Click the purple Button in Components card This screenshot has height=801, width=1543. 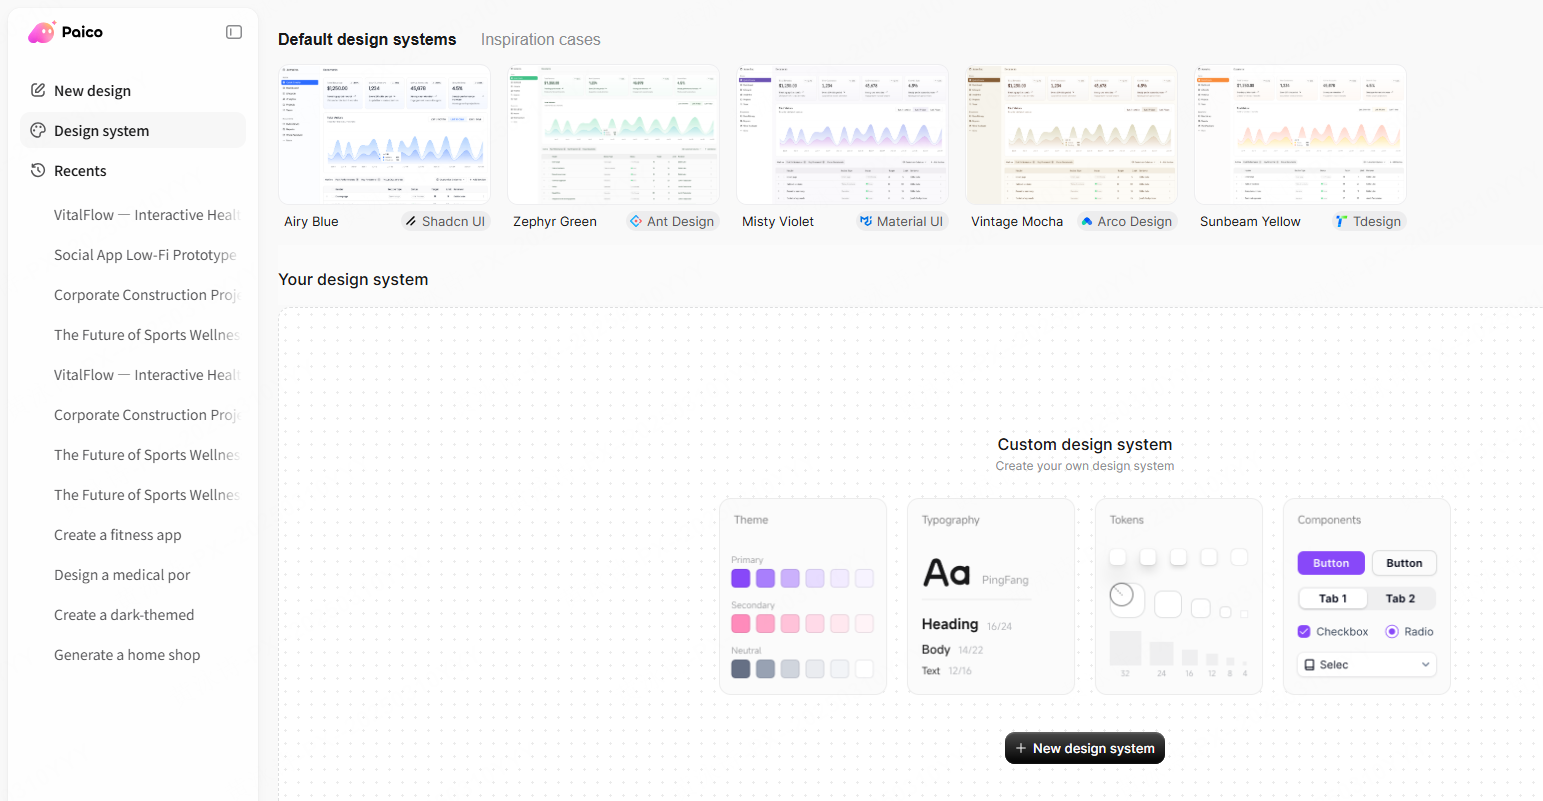pos(1331,563)
